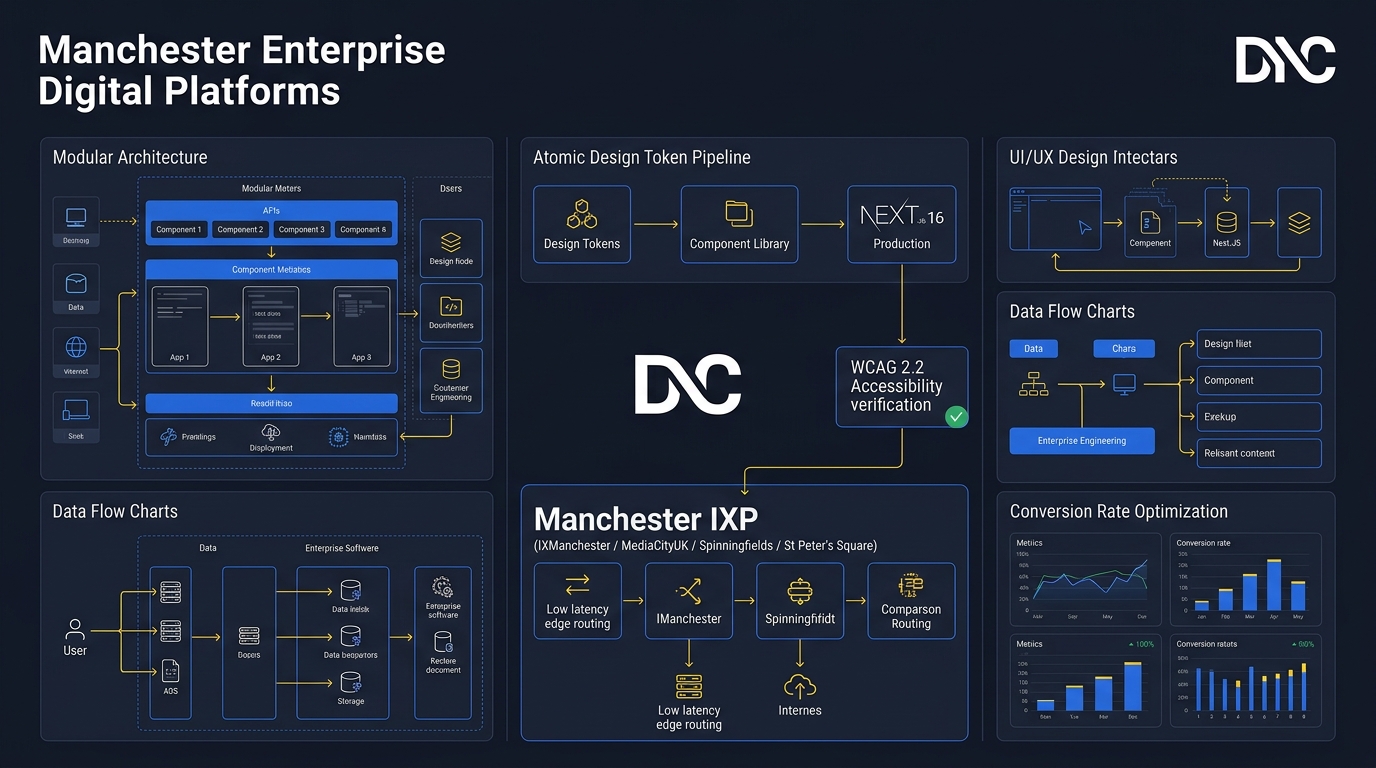Image resolution: width=1376 pixels, height=768 pixels.
Task: Click the NEXT.js 16 Production logo
Action: click(902, 215)
